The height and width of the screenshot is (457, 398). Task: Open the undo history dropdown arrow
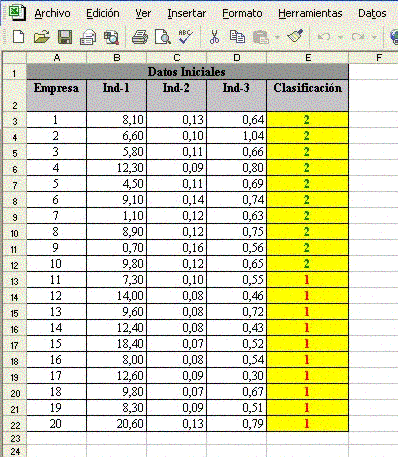click(340, 37)
